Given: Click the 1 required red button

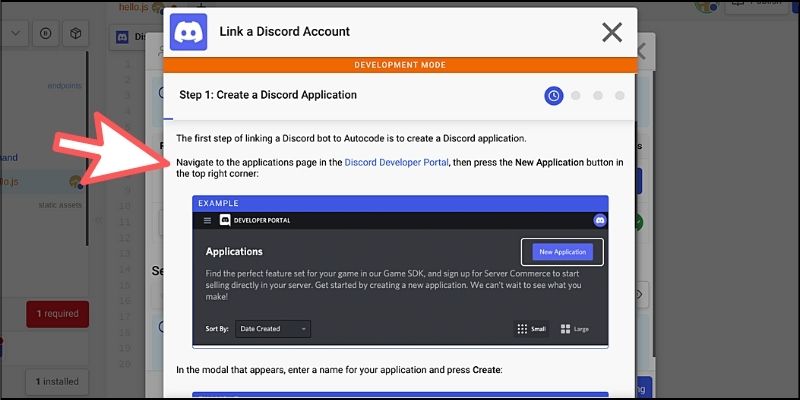Looking at the screenshot, I should (x=58, y=314).
